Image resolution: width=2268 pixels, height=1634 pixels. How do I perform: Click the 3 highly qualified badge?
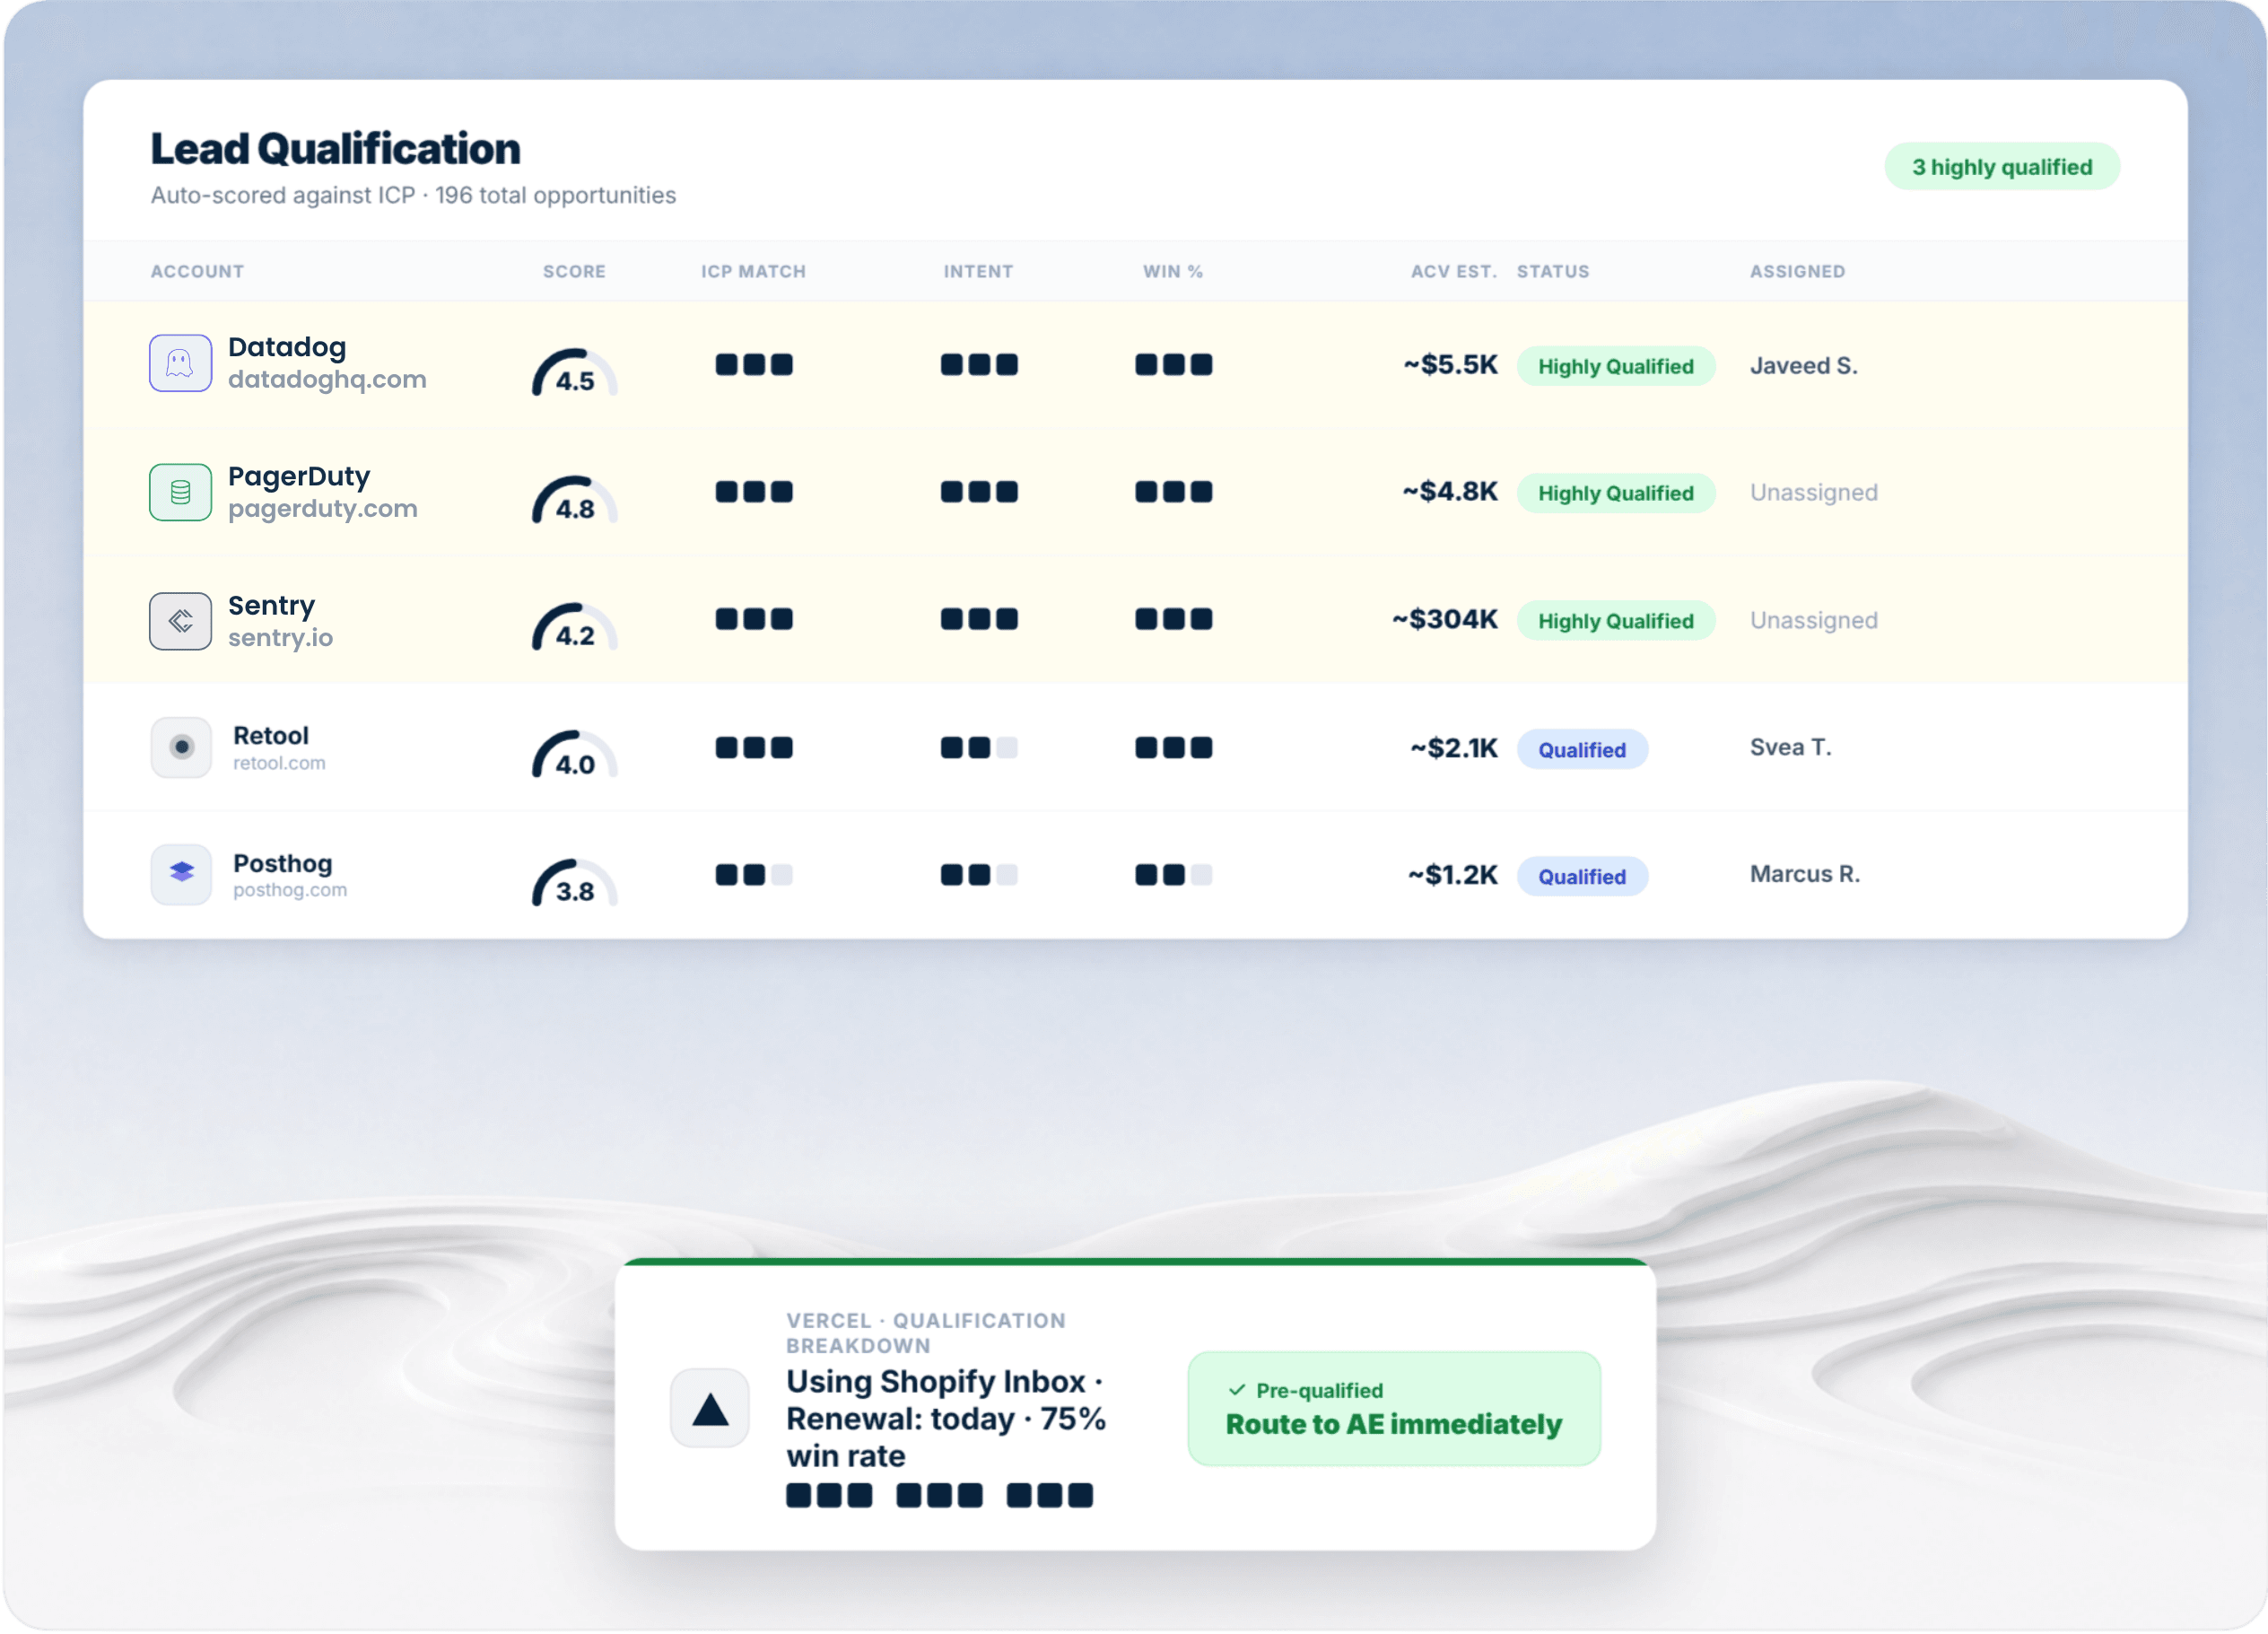(2002, 166)
